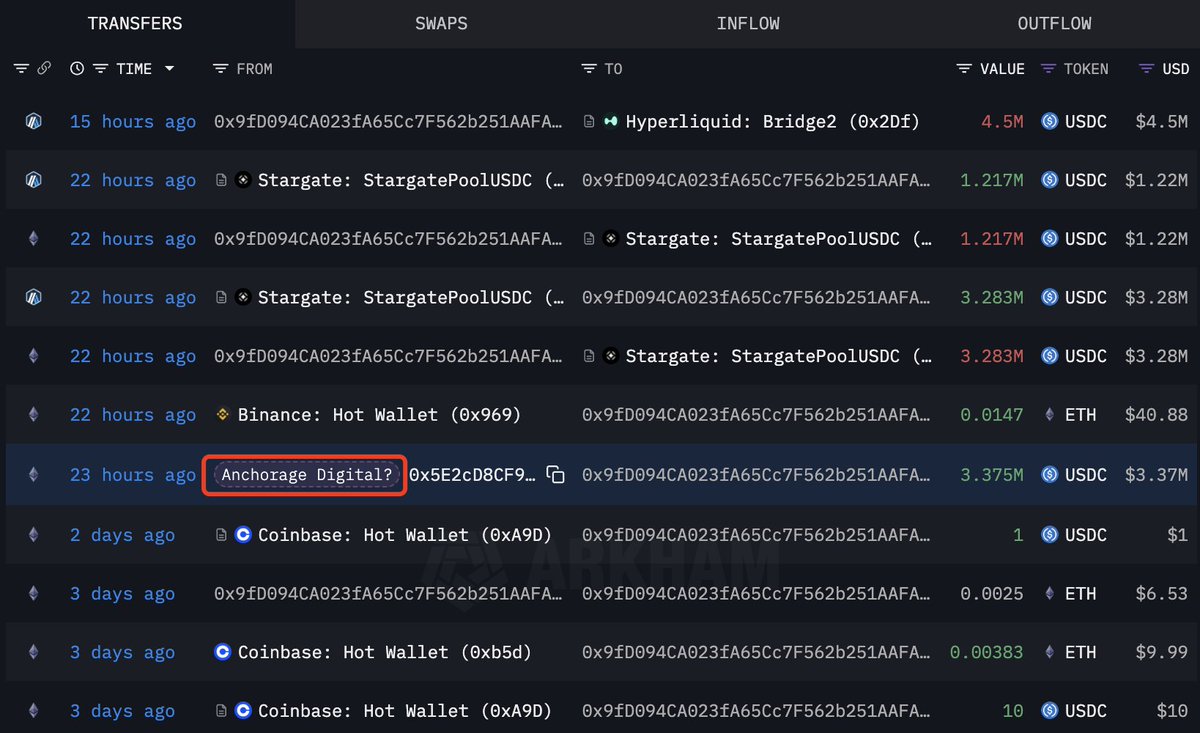Click the 4.5M value cell
This screenshot has width=1200, height=733.
point(1002,122)
